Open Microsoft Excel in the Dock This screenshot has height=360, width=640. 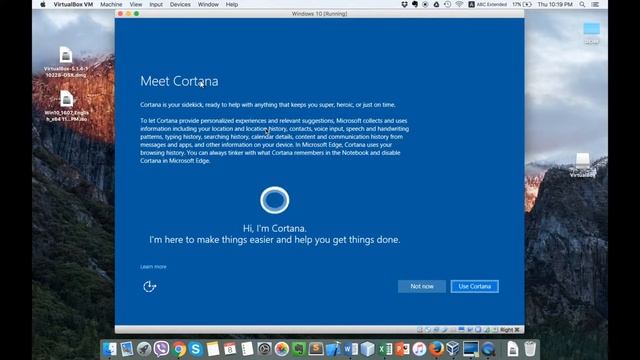385,349
